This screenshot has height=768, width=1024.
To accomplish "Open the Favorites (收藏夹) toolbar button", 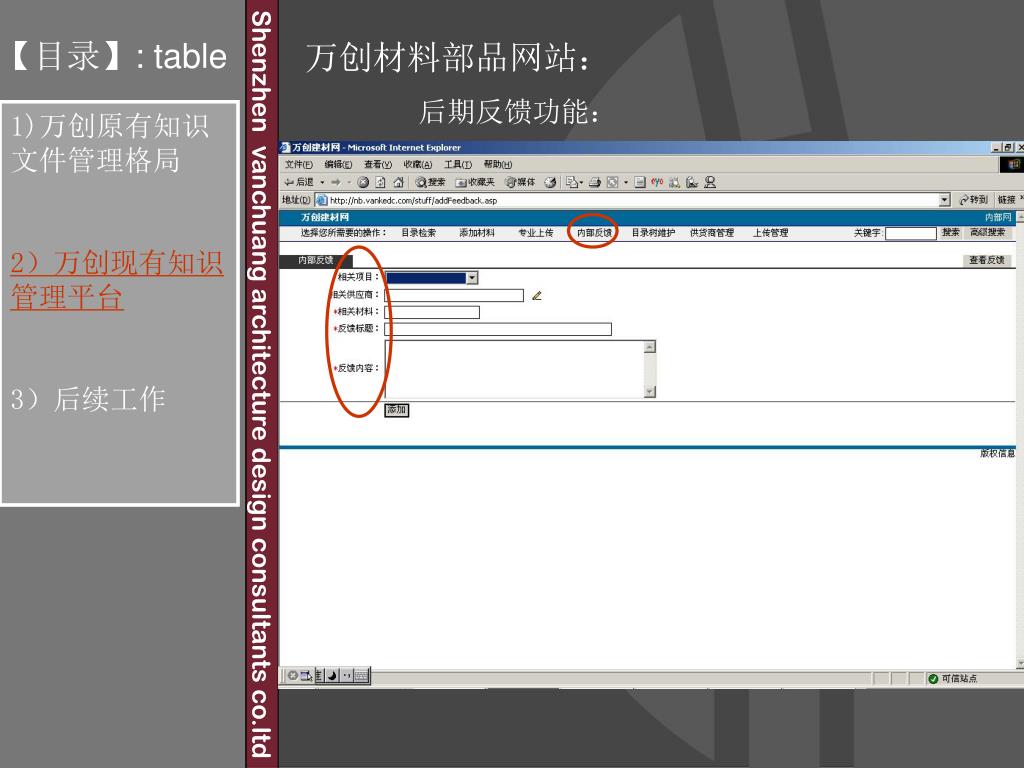I will point(475,182).
